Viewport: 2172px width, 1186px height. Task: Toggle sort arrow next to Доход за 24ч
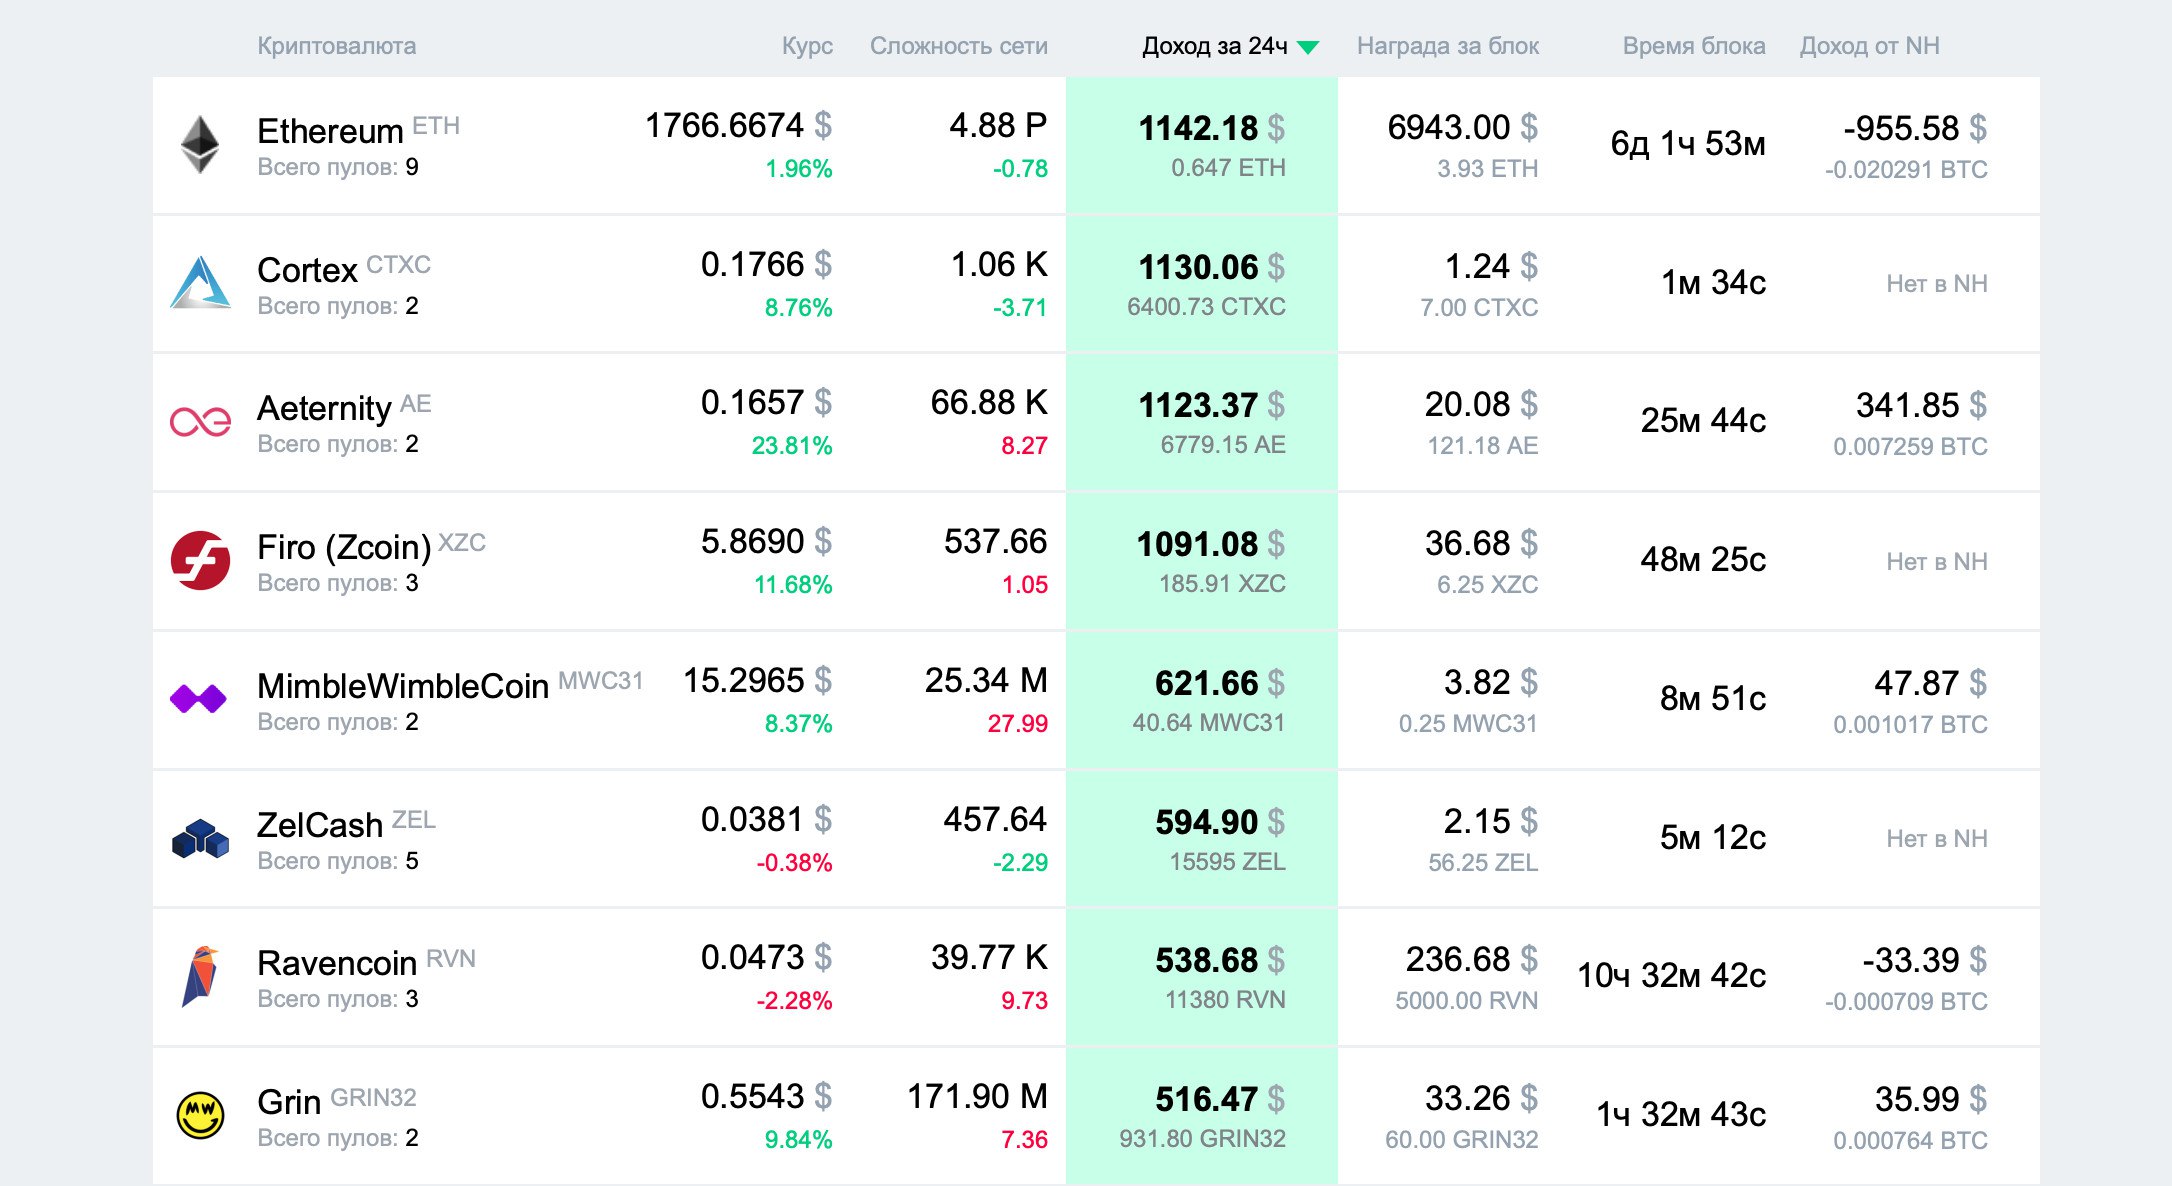click(1308, 47)
